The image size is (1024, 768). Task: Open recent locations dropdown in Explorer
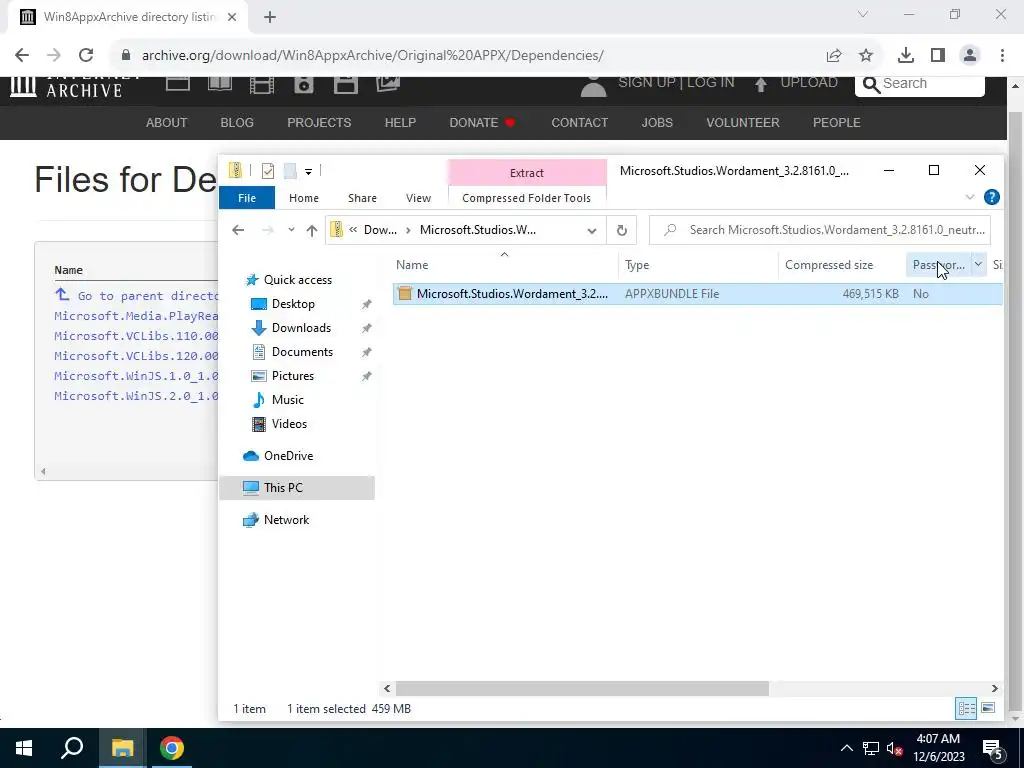click(x=291, y=230)
